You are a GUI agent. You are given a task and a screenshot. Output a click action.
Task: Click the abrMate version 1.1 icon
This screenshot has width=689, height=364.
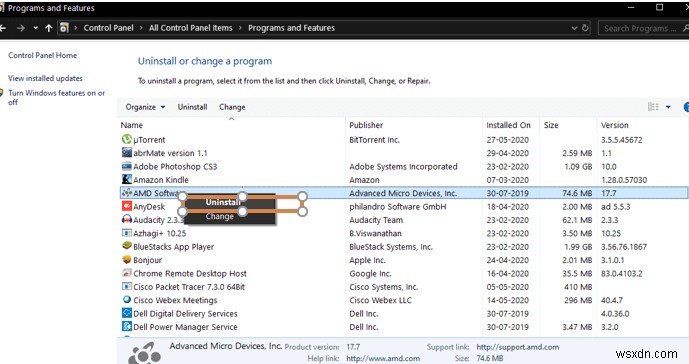[x=127, y=153]
